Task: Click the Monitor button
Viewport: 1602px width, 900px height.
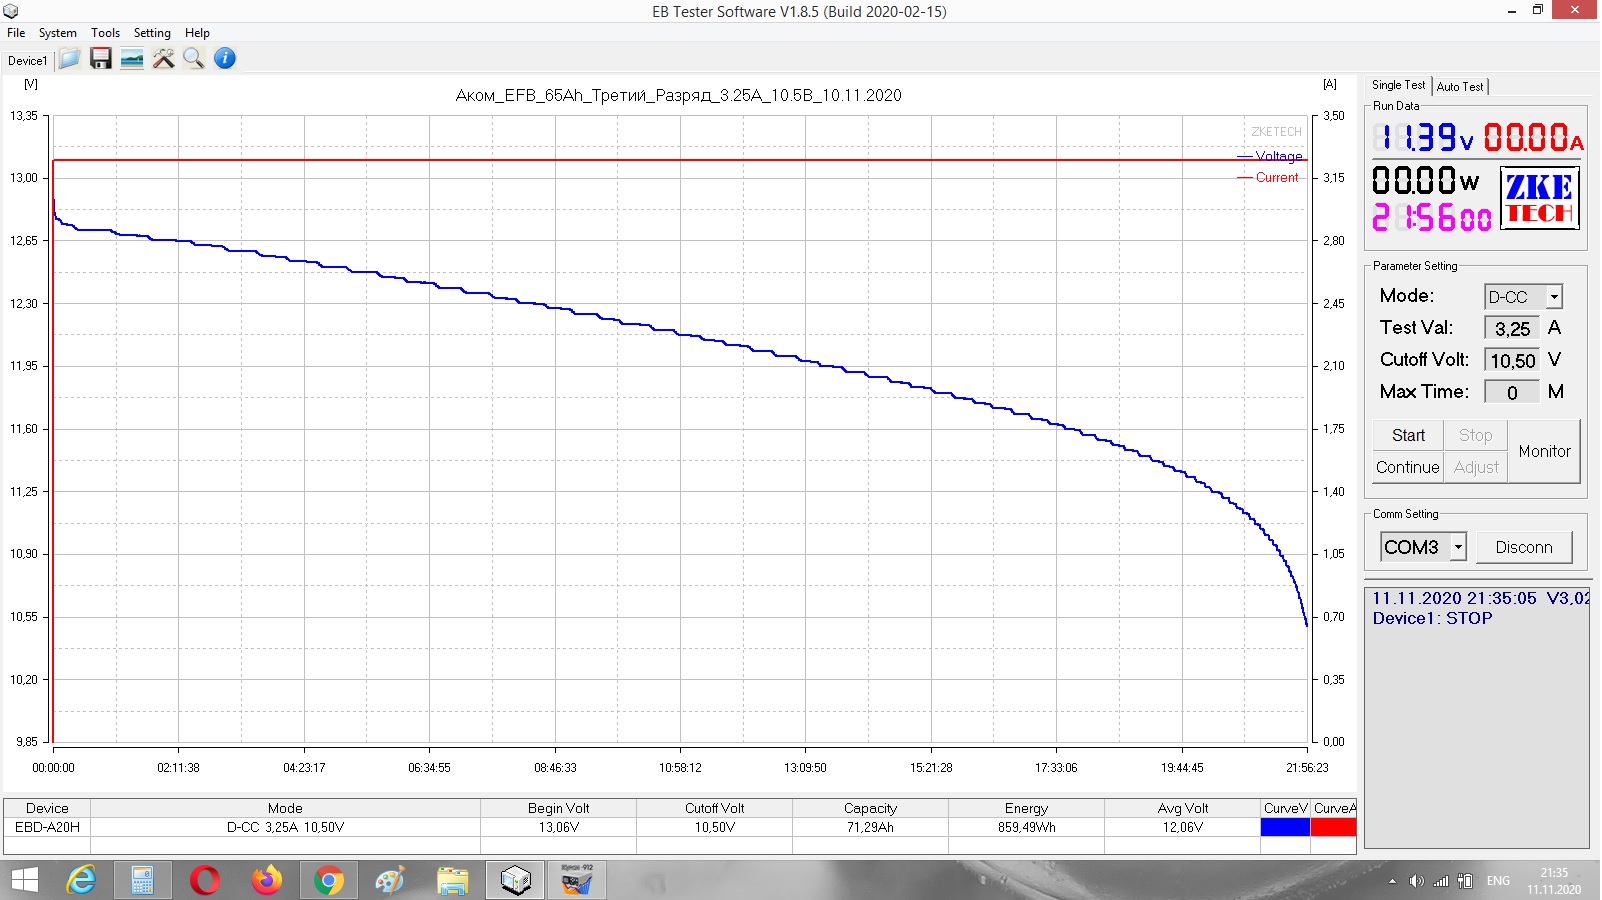Action: pyautogui.click(x=1544, y=452)
